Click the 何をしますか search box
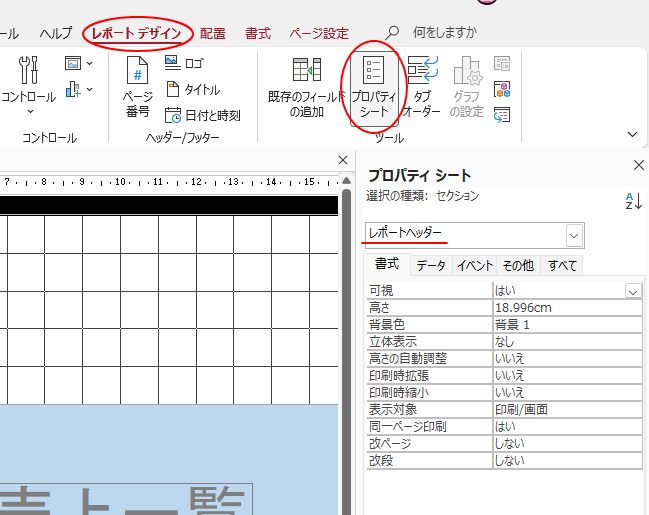Viewport: 649px width, 515px height. [445, 32]
